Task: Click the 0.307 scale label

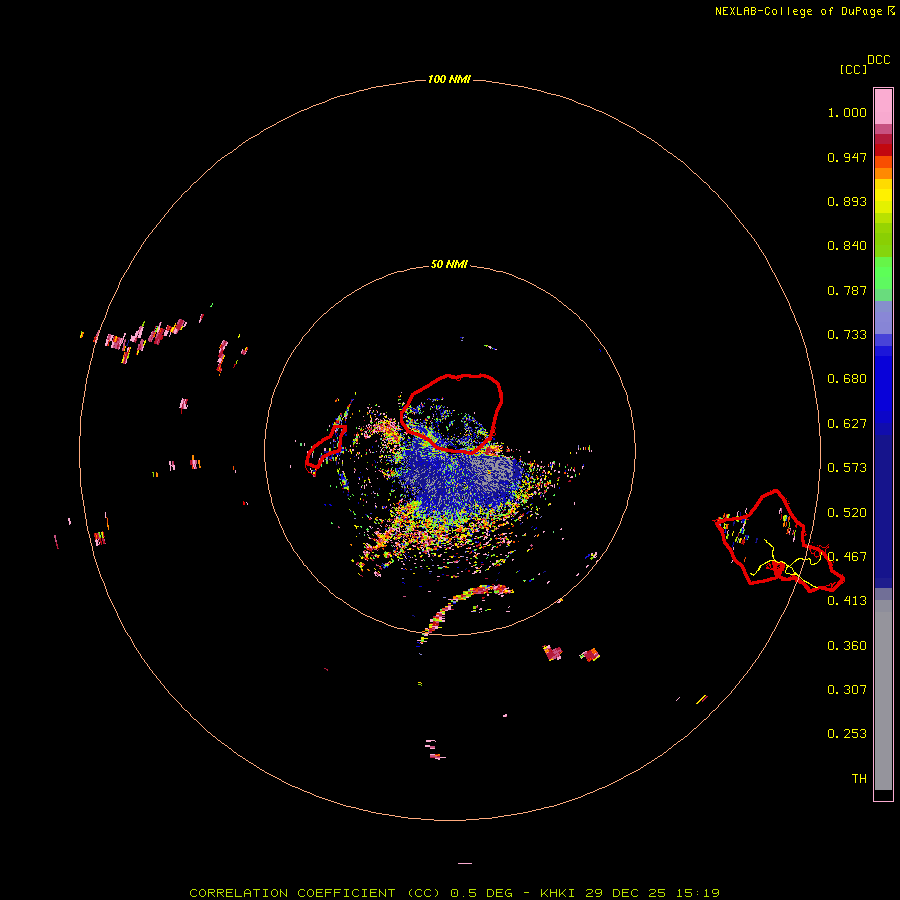Action: click(x=847, y=690)
